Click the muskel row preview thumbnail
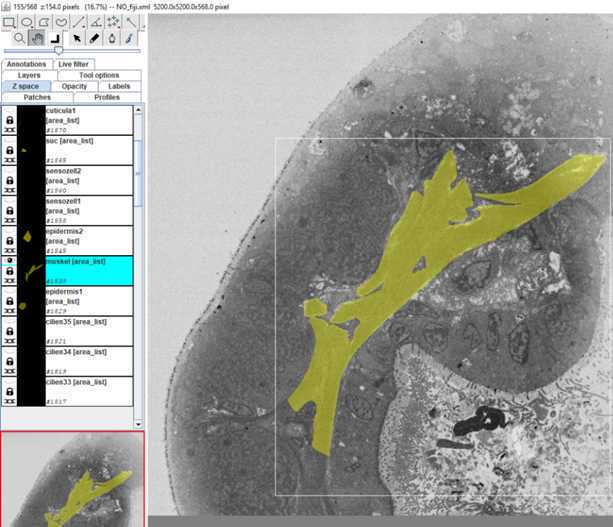 pyautogui.click(x=31, y=271)
